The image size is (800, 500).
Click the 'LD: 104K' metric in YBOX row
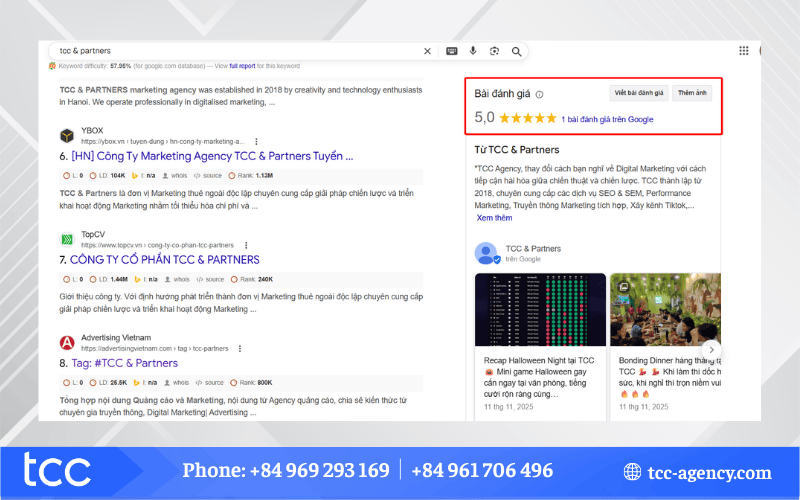click(108, 176)
